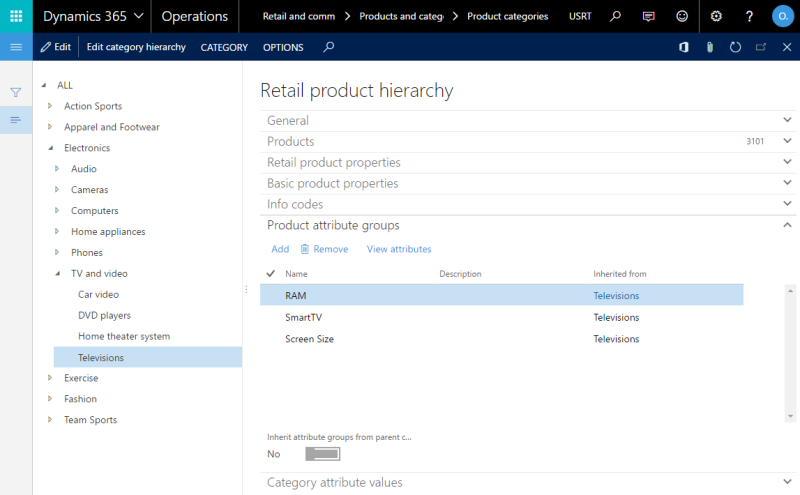Collapse the TV and video node
Screen dimensions: 800x495
tap(58, 274)
